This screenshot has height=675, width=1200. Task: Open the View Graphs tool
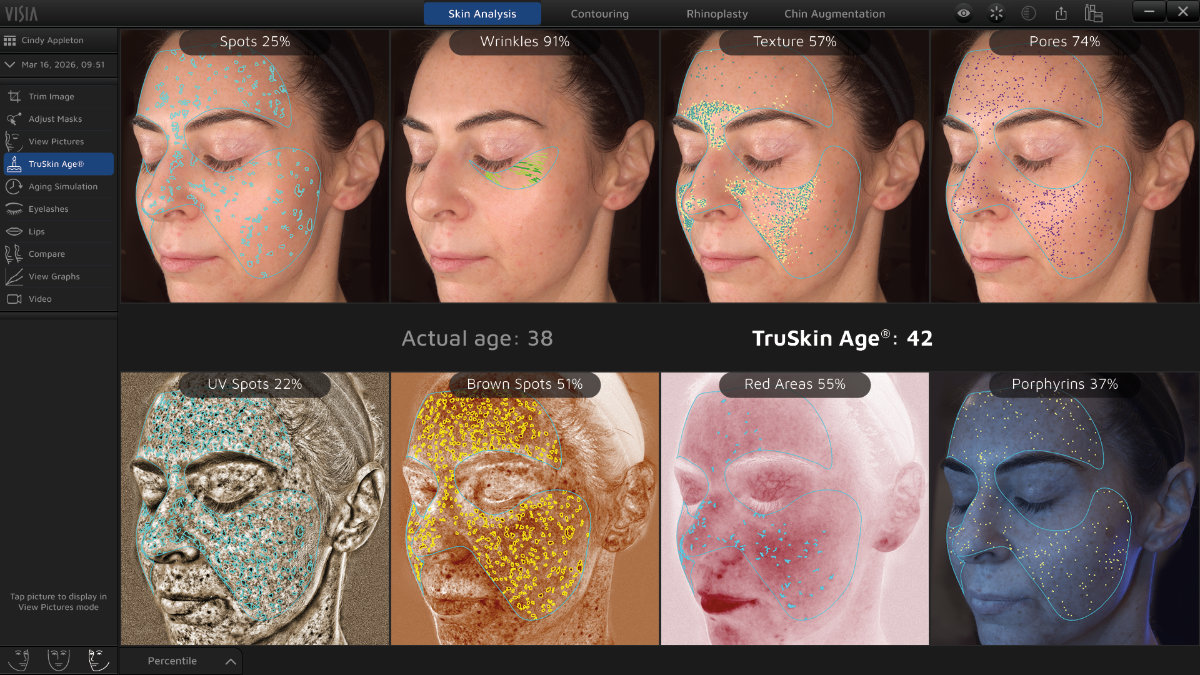point(57,277)
